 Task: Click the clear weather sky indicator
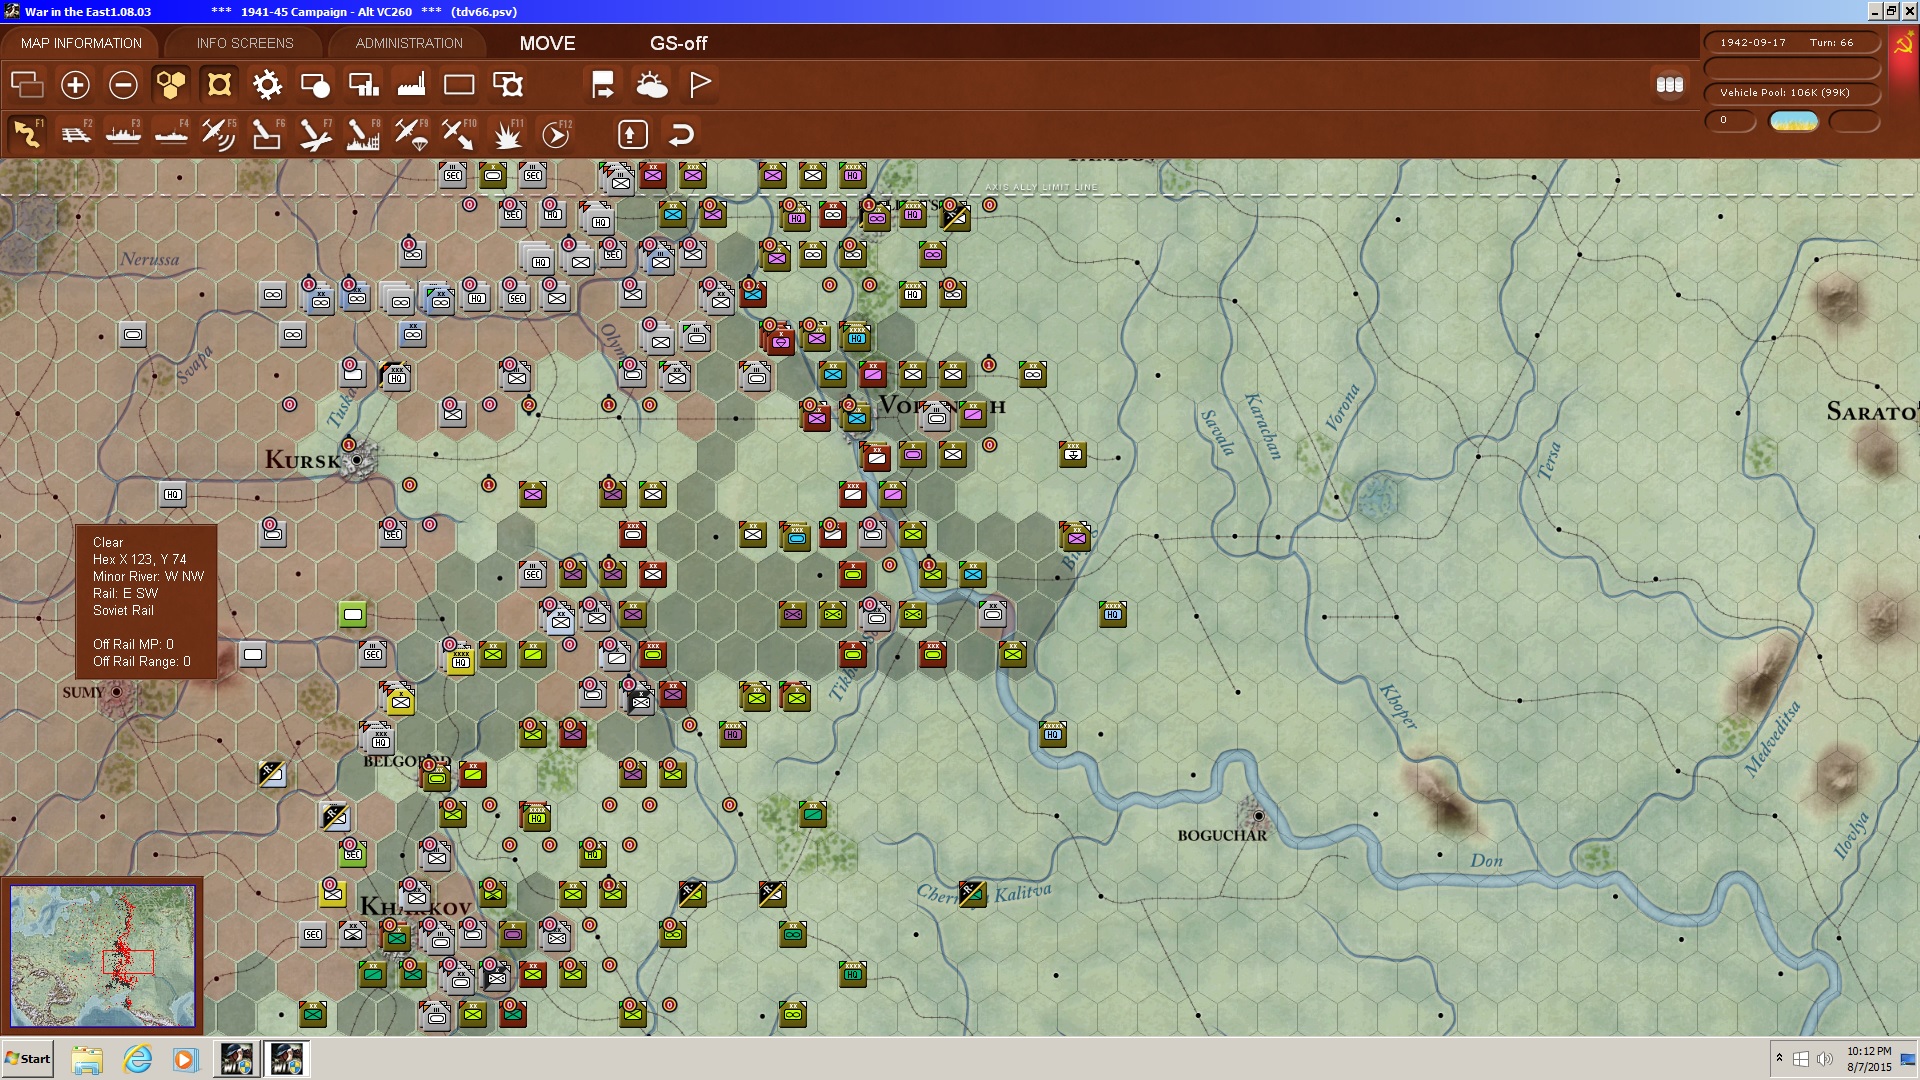click(1794, 121)
